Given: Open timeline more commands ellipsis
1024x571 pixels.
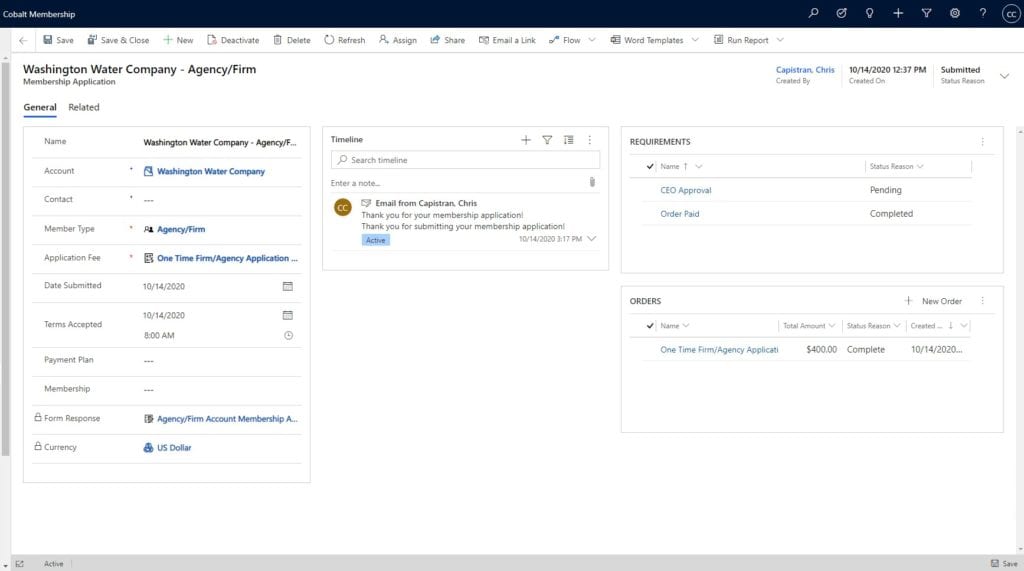Looking at the screenshot, I should point(590,140).
